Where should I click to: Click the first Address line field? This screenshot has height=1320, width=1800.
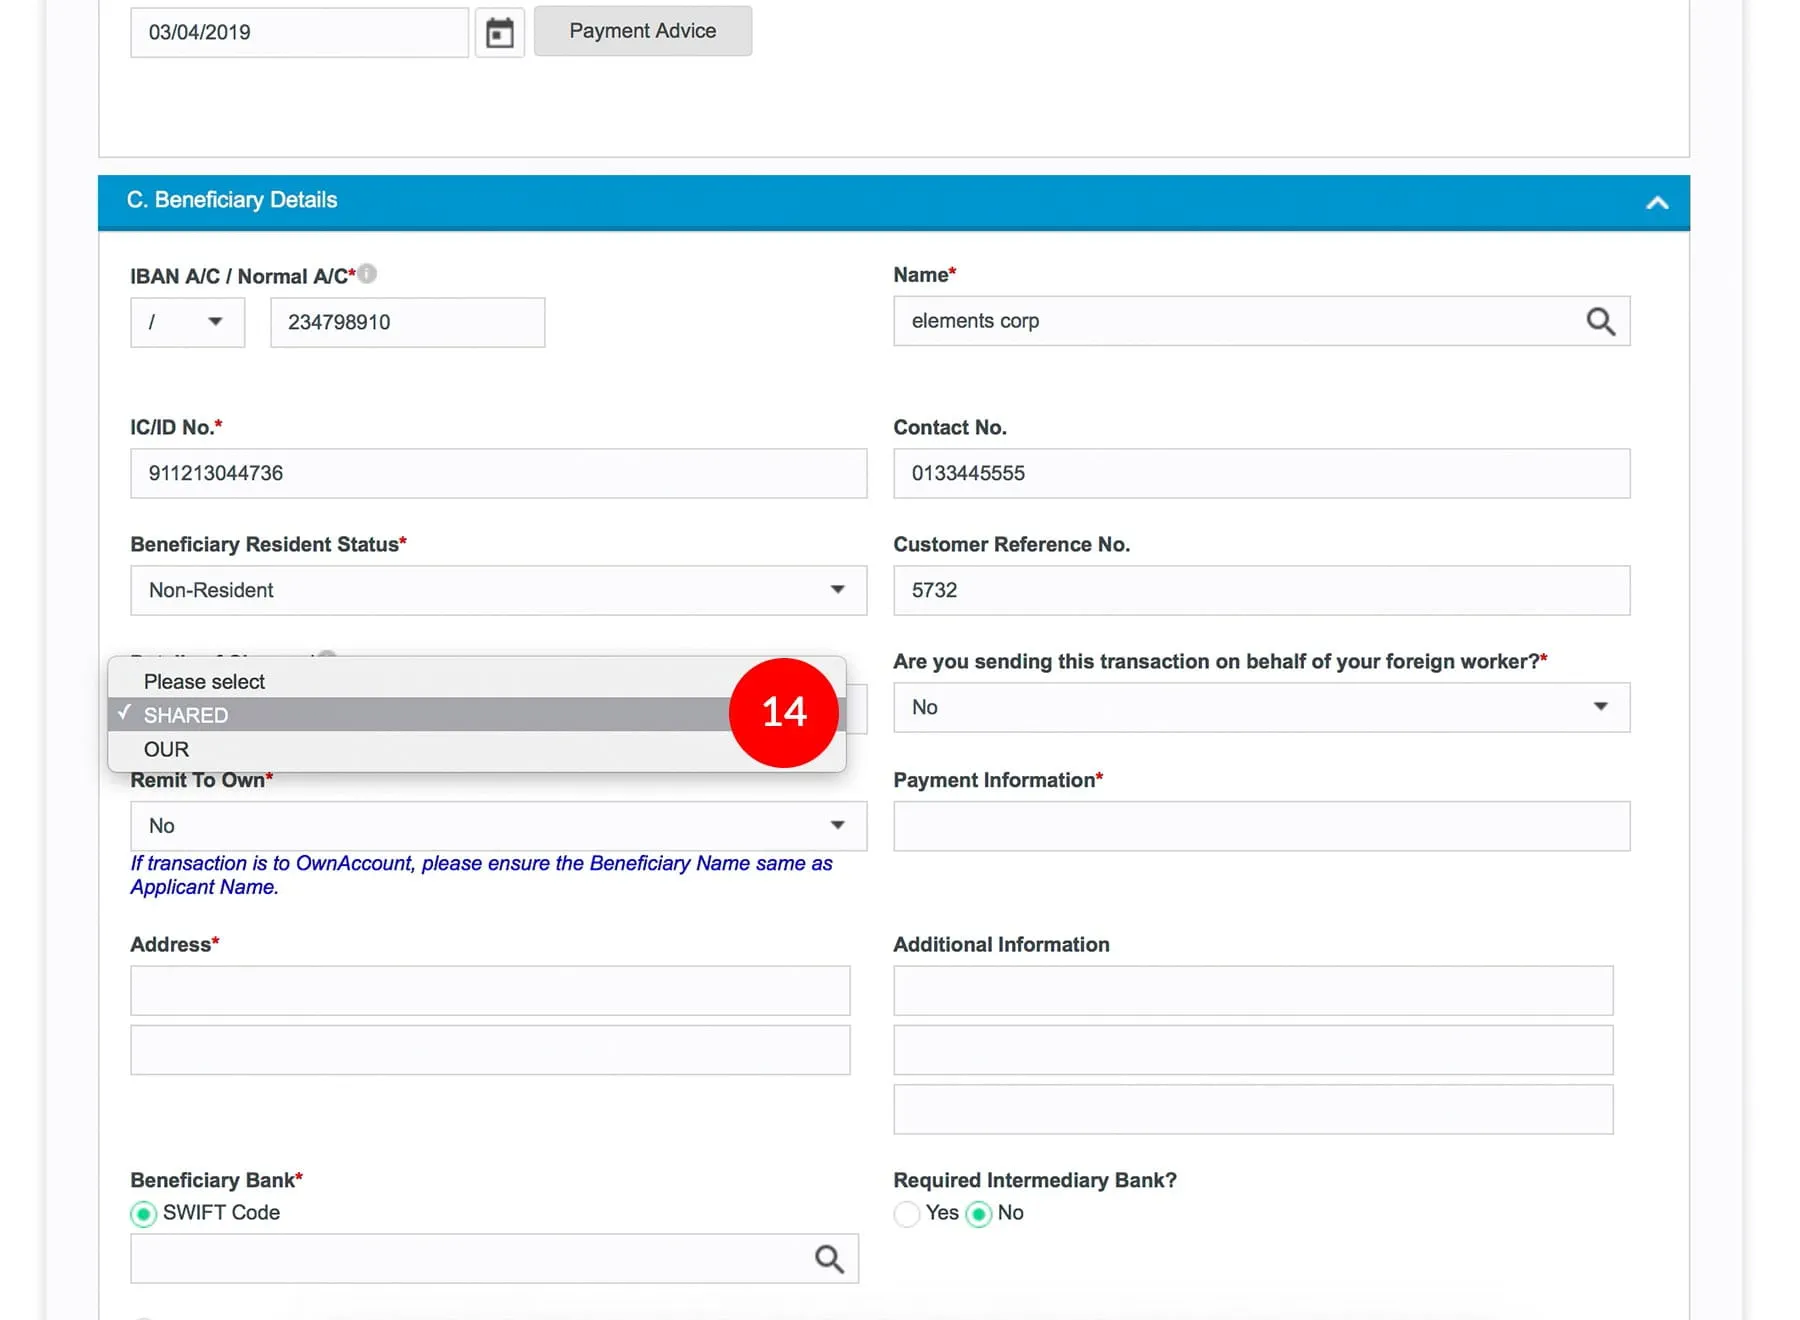490,991
